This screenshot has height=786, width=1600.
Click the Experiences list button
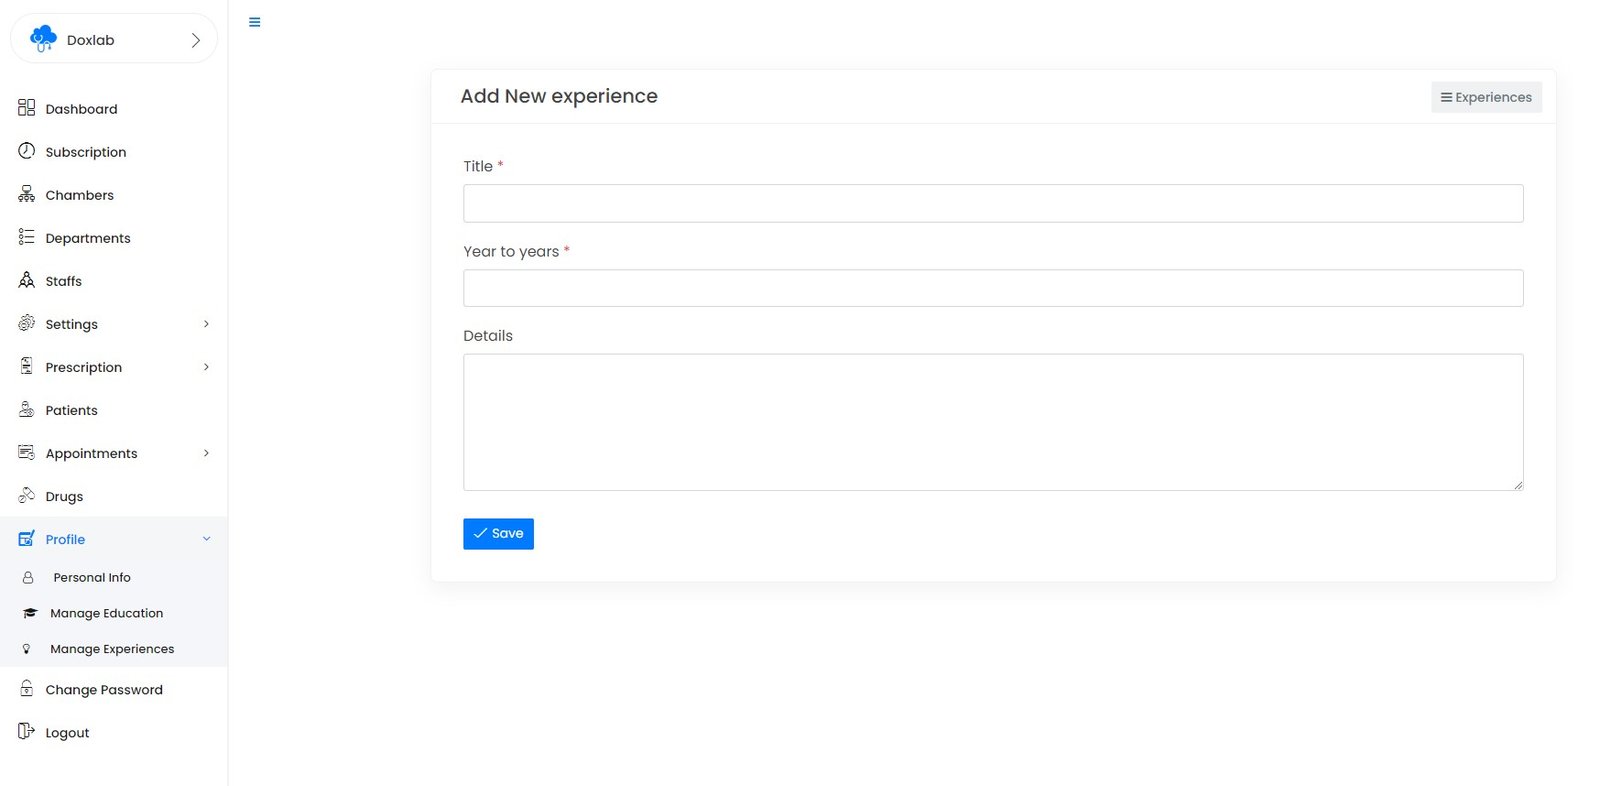(1486, 97)
